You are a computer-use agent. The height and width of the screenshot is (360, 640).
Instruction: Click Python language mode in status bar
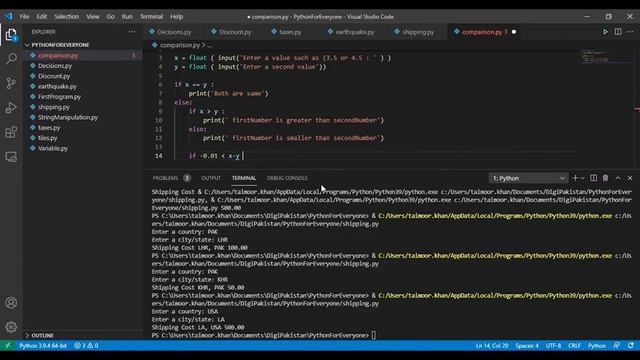(x=597, y=345)
